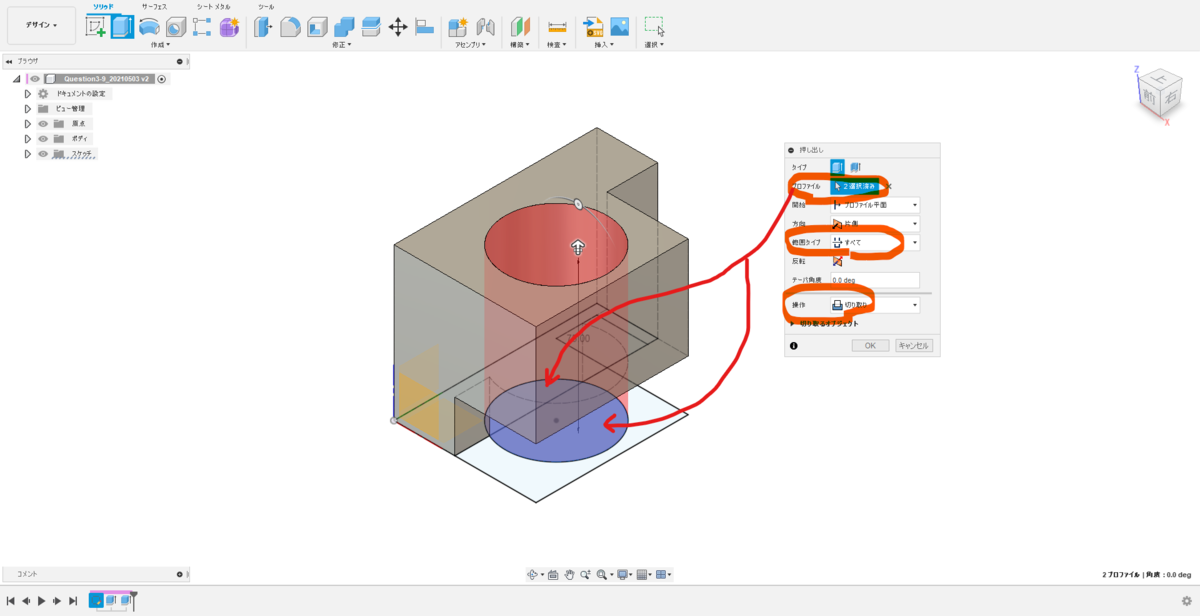This screenshot has width=1200, height=616.
Task: Clear the profile selection with the X
Action: (890, 186)
